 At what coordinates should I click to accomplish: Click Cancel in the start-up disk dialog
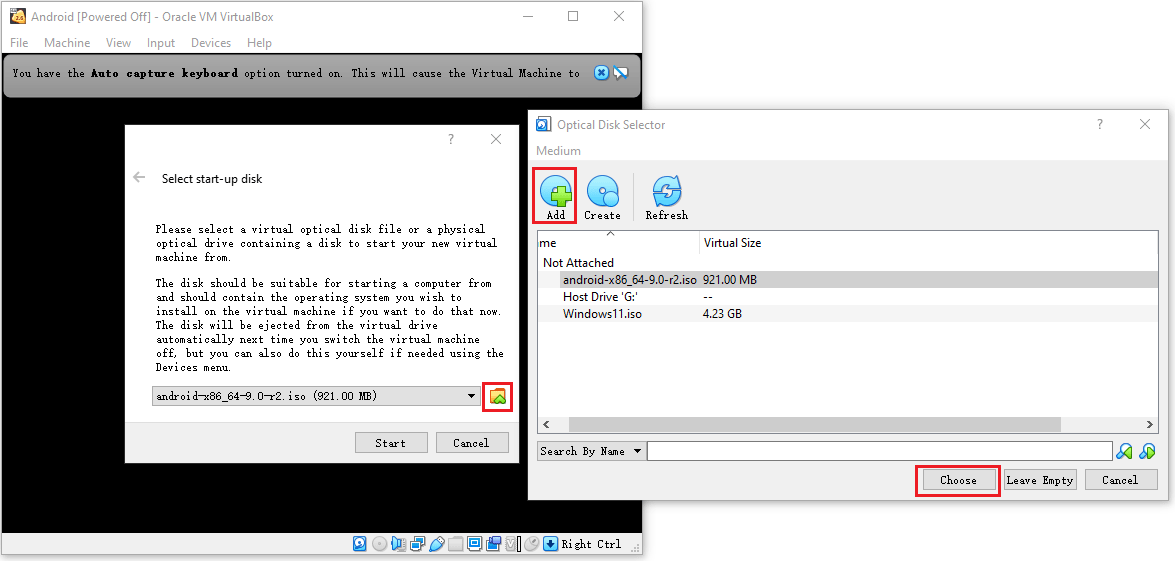coord(471,443)
